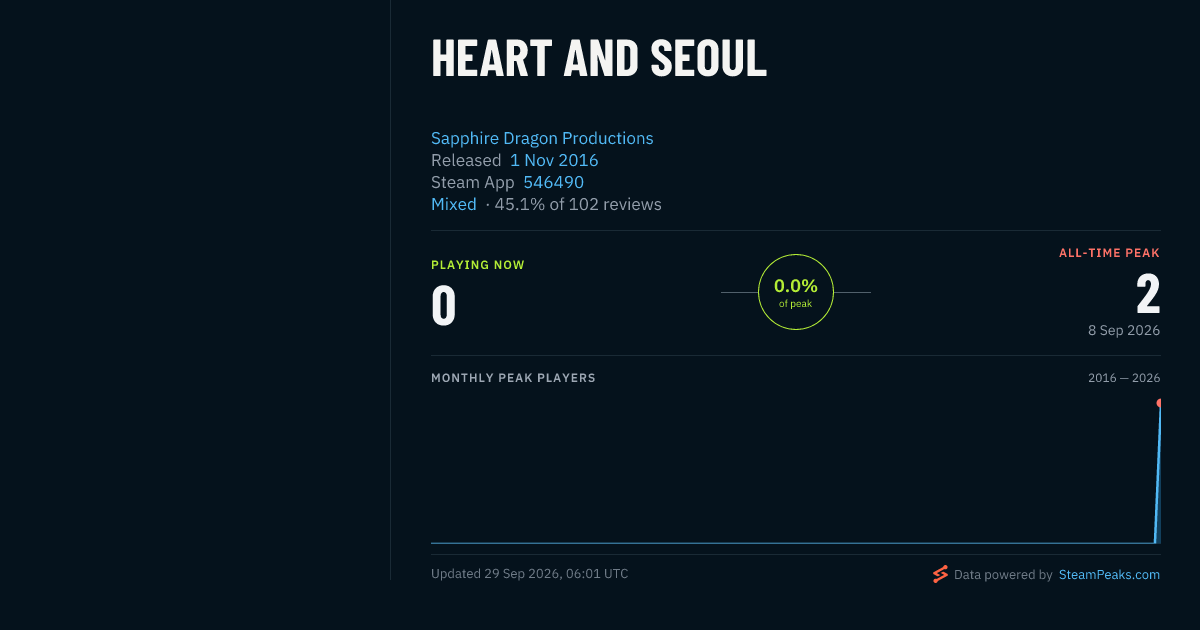The image size is (1200, 630).
Task: Click the Monthly Peak Players heading
Action: click(513, 378)
